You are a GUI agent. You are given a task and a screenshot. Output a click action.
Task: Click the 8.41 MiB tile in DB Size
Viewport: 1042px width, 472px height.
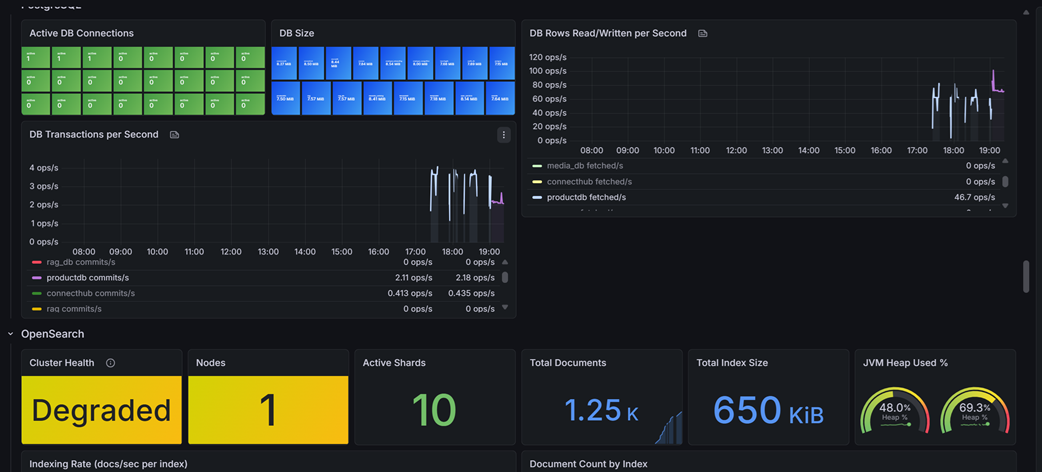coord(377,98)
